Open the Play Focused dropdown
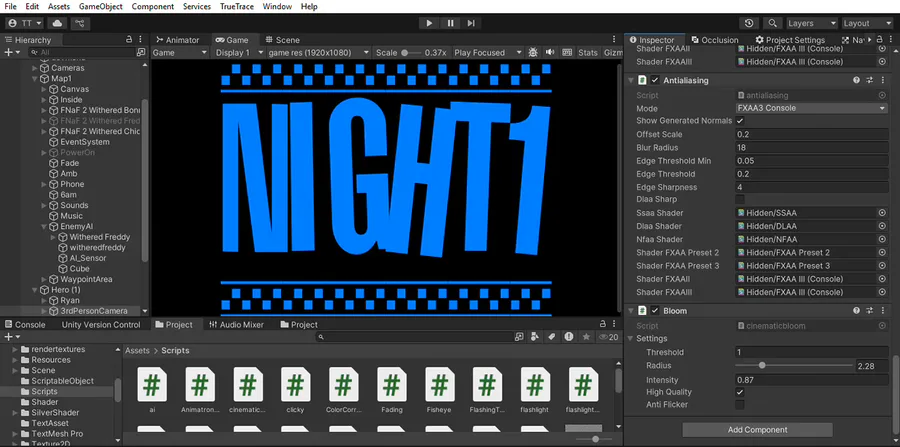Viewport: 900px width, 447px height. [487, 52]
